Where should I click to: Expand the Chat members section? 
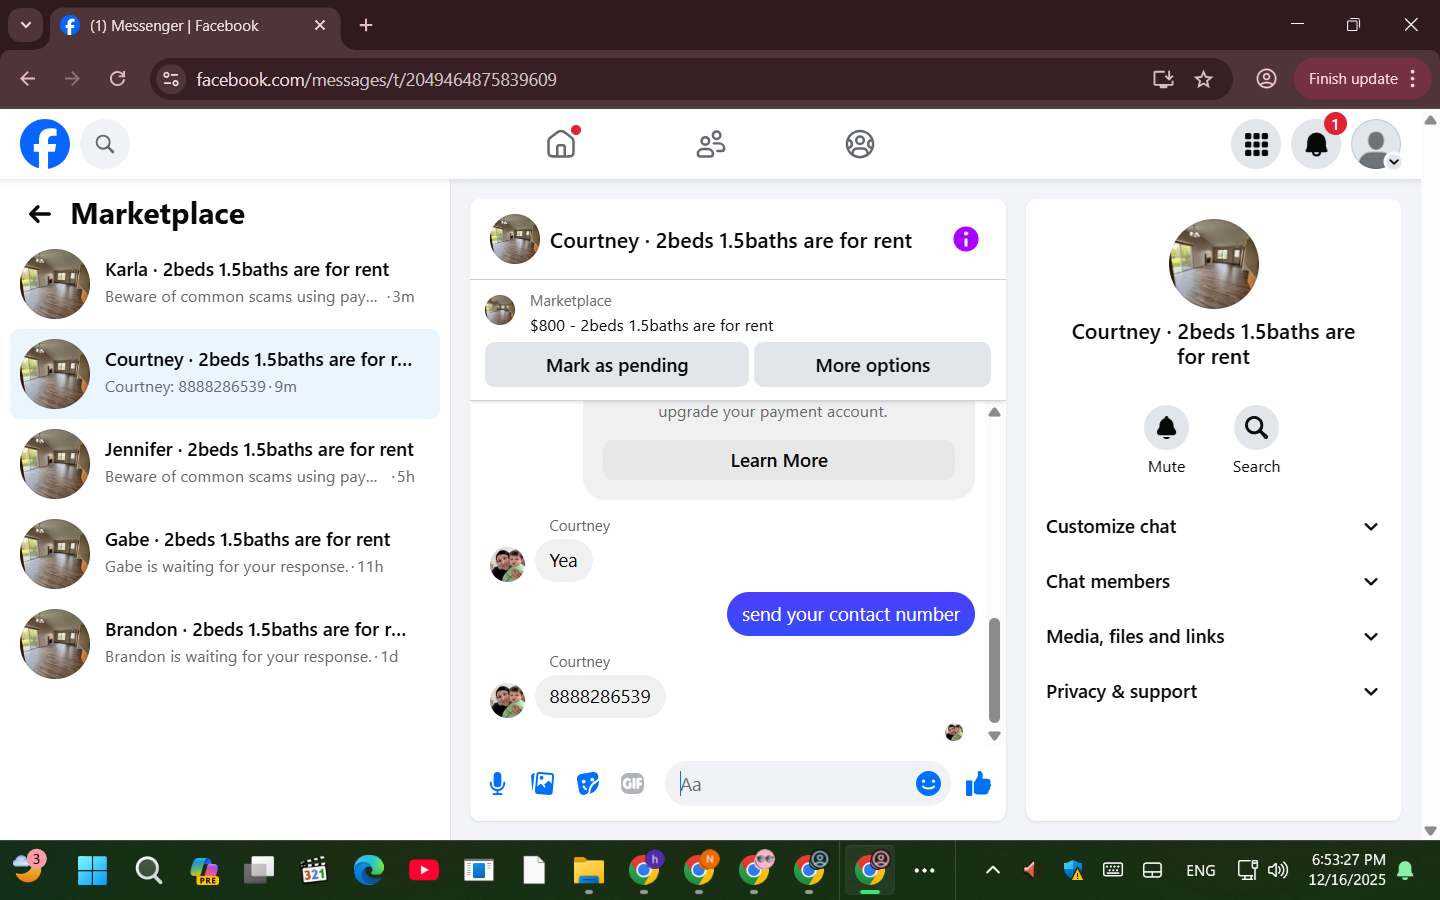(1213, 582)
